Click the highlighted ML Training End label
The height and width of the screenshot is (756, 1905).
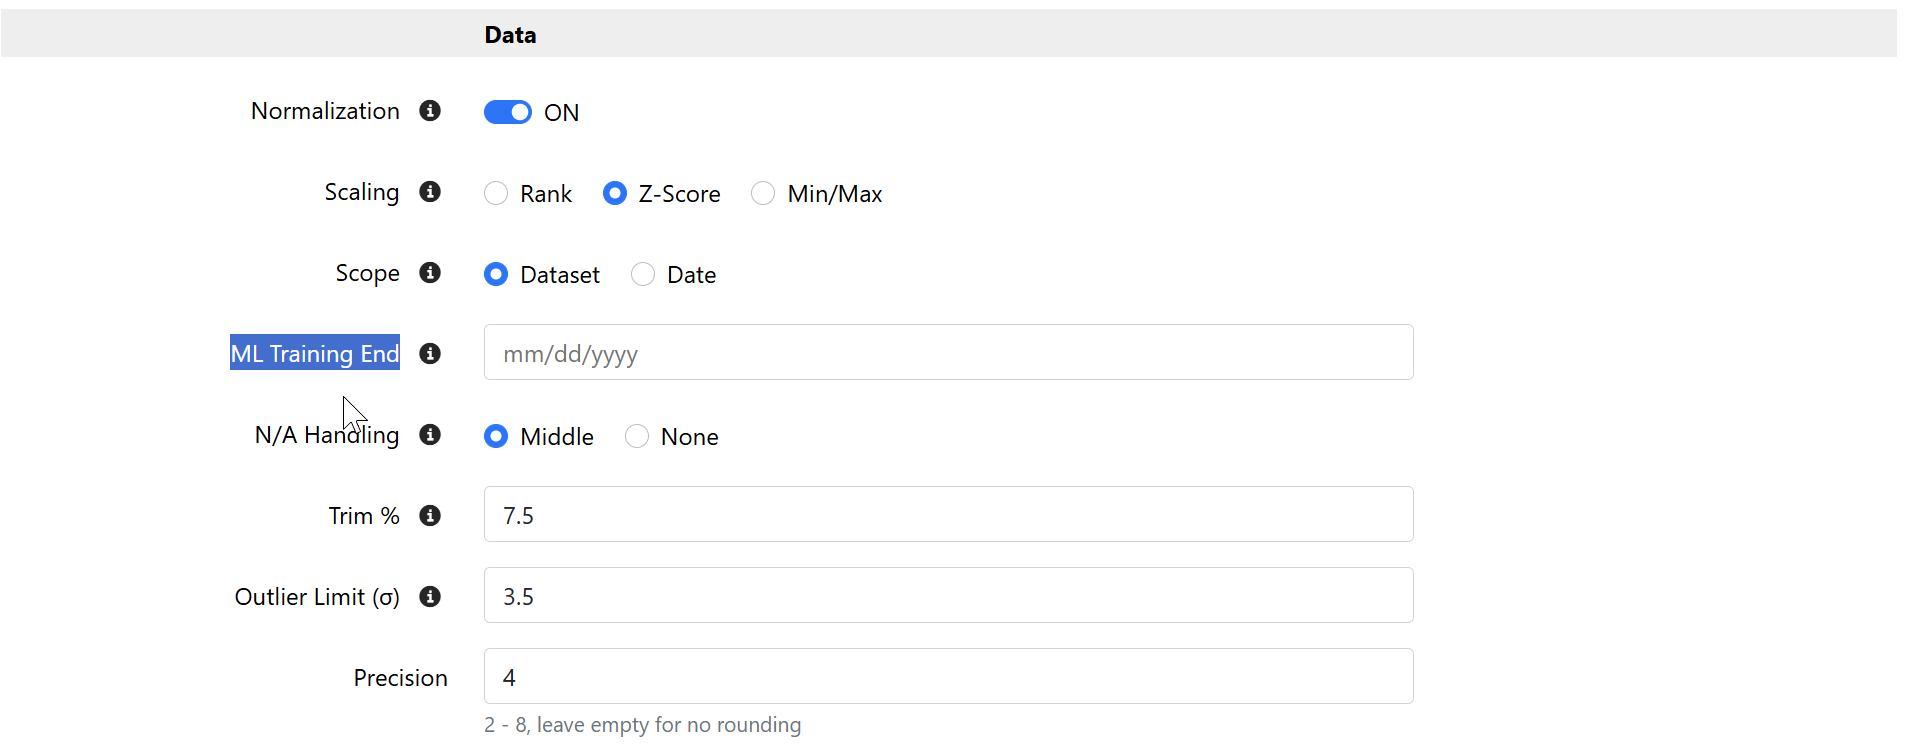pos(315,353)
